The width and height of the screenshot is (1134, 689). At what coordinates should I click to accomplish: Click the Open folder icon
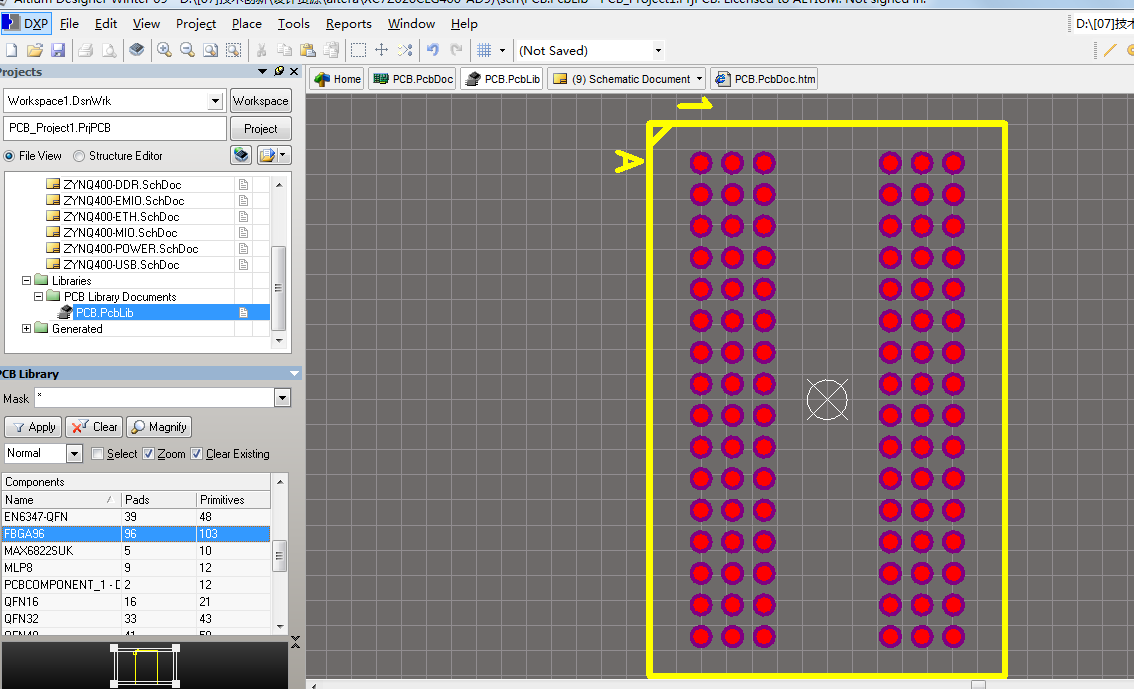pos(35,51)
